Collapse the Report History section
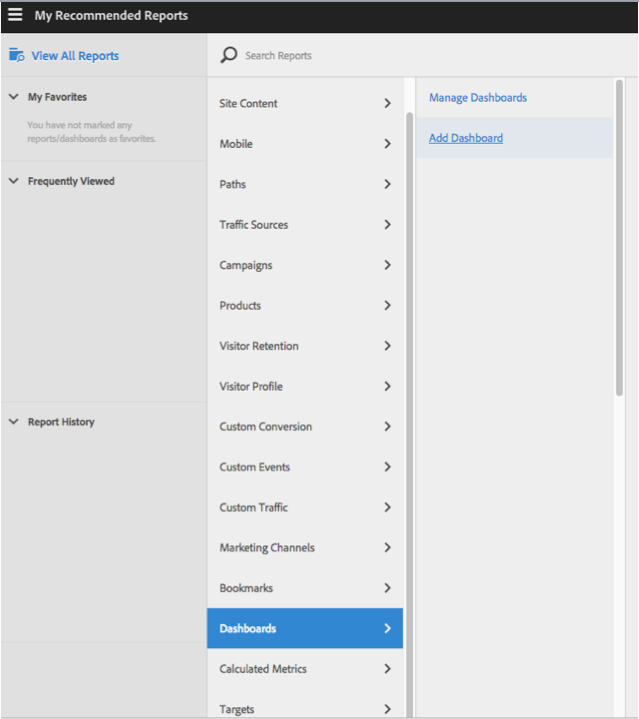Image resolution: width=639 pixels, height=719 pixels. [13, 422]
